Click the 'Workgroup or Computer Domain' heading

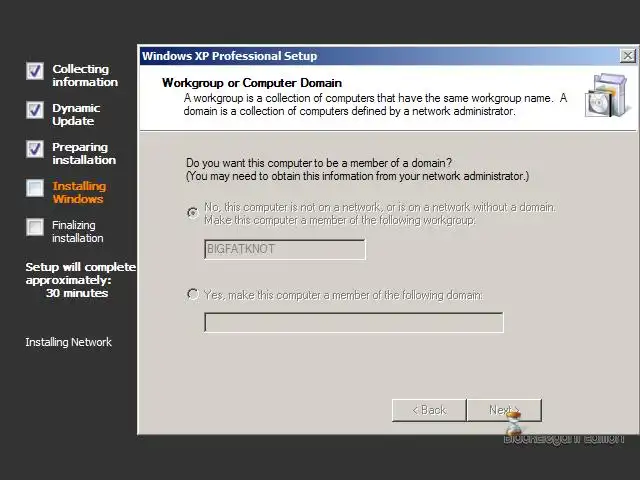click(x=252, y=83)
